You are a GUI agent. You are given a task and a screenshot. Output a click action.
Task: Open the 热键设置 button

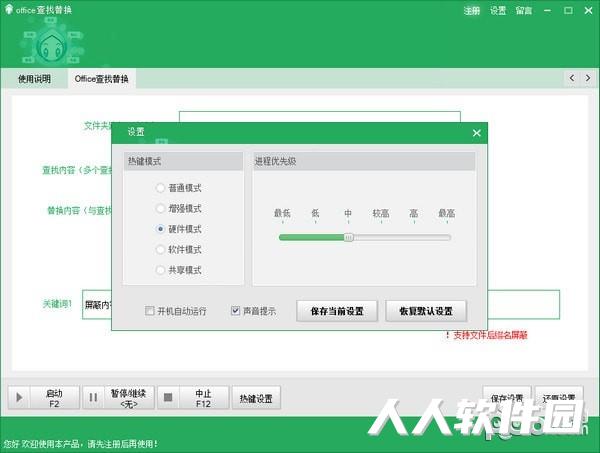256,398
